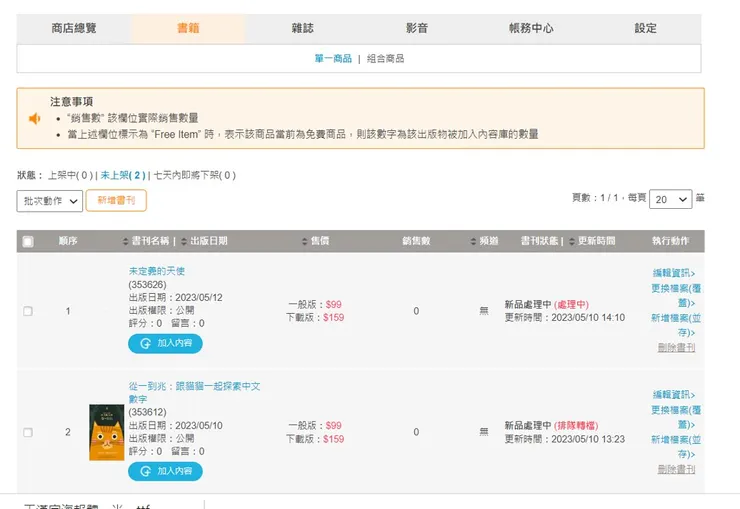Screen dimensions: 740x509
Task: Select 組合商品 sub-tab
Action: (386, 58)
